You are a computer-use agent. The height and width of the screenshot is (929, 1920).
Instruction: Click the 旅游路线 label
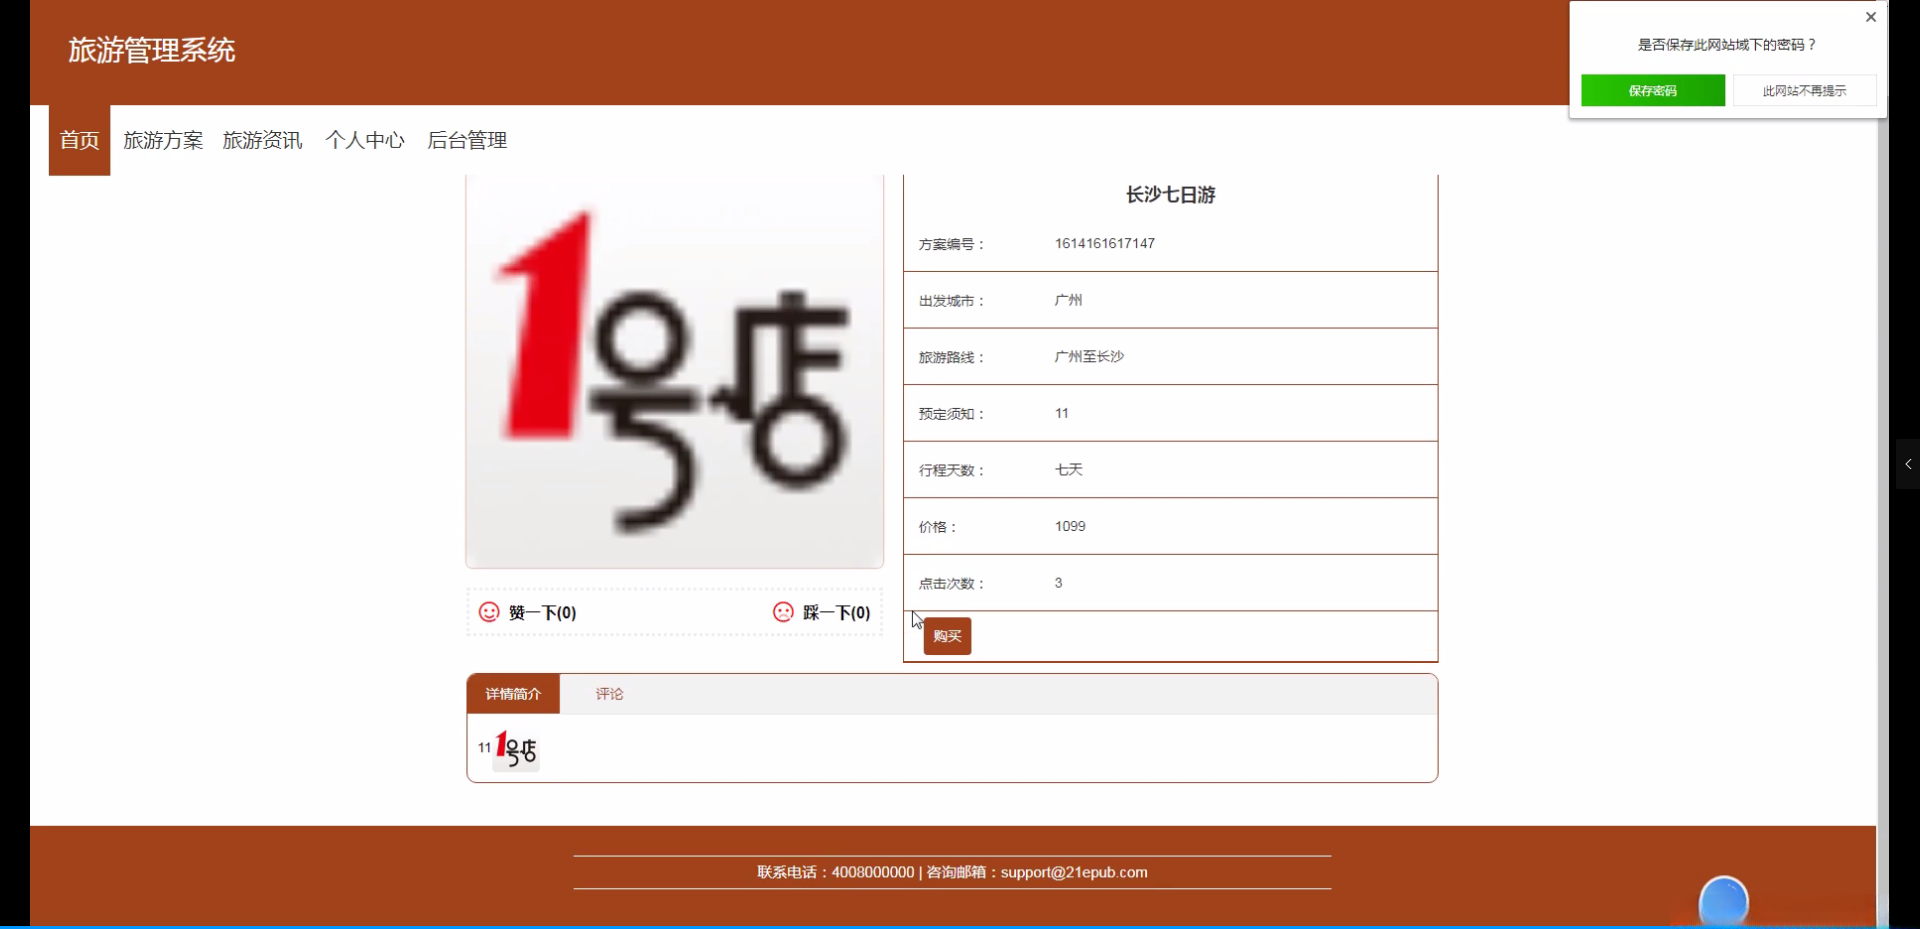tap(951, 357)
